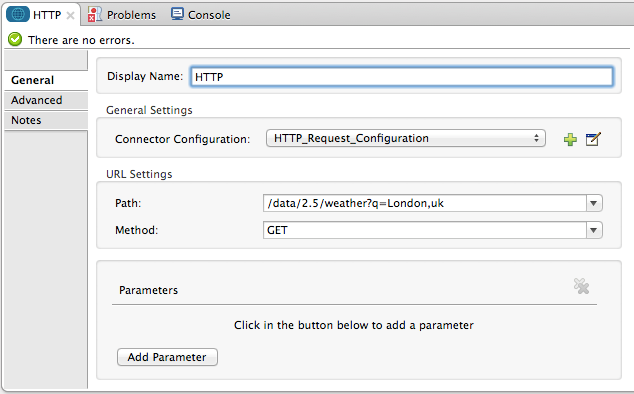
Task: Click the remove parameter icon
Action: point(581,286)
